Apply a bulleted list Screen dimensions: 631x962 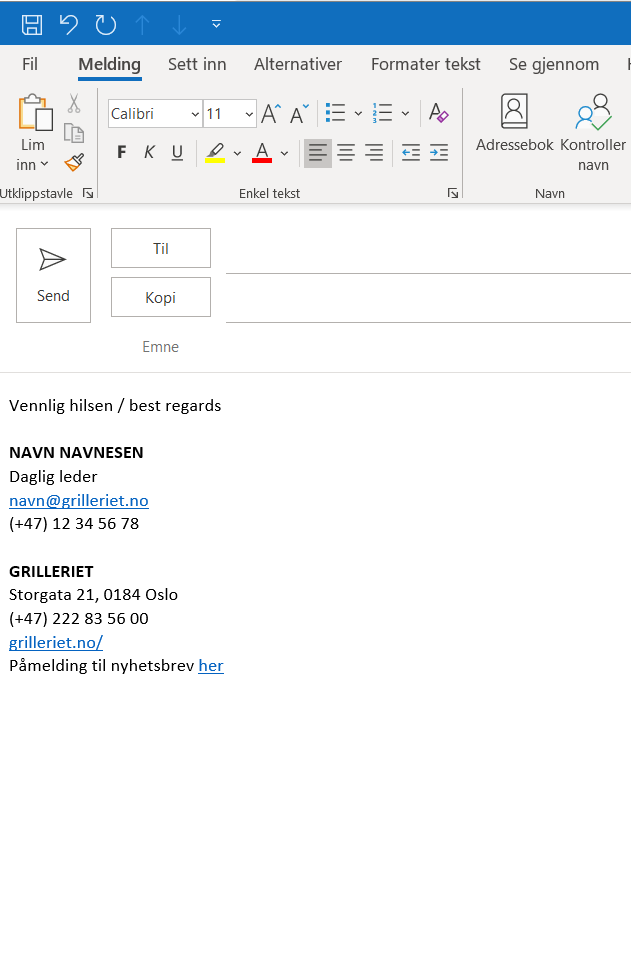pos(335,113)
